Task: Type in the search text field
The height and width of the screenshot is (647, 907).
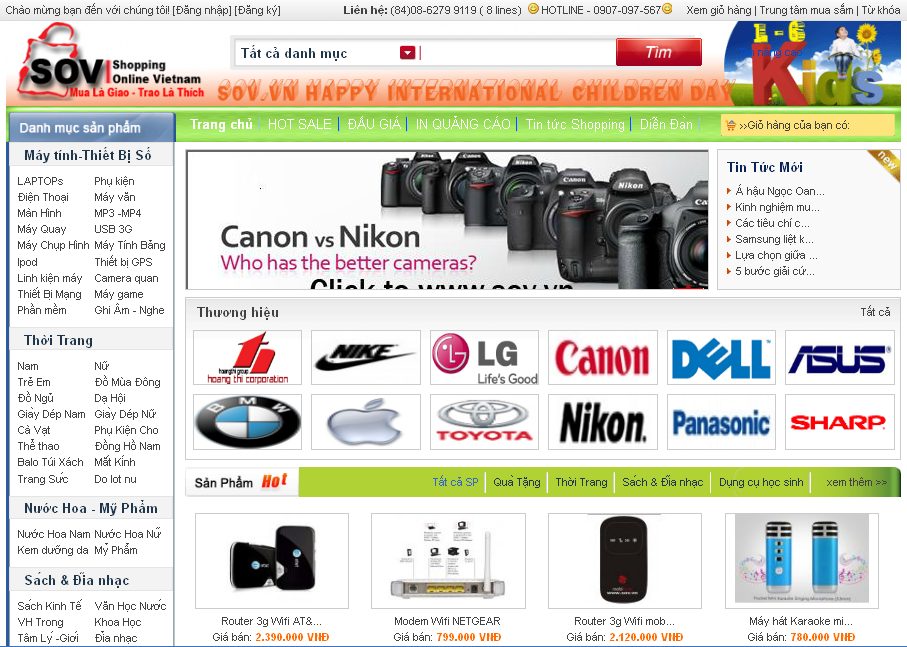Action: [x=515, y=53]
